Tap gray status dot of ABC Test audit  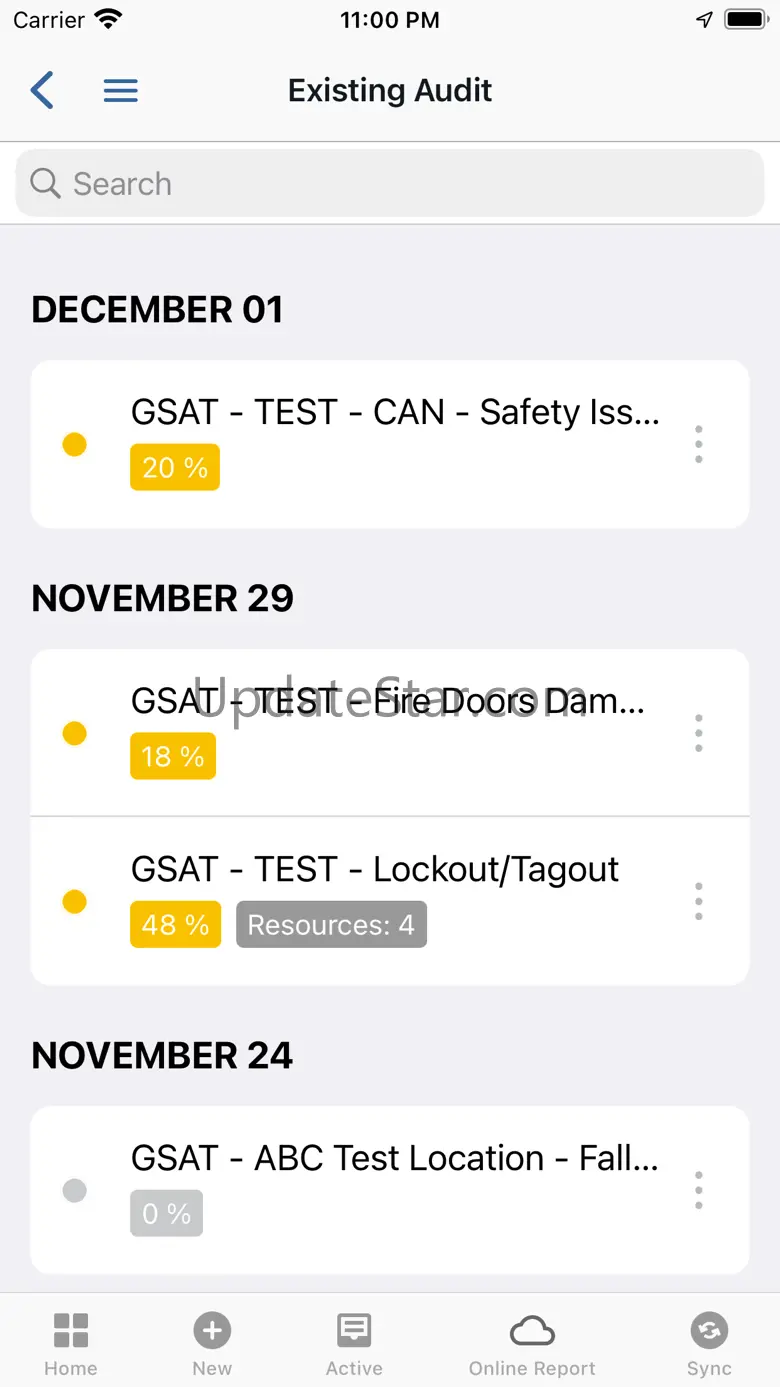click(x=75, y=1190)
